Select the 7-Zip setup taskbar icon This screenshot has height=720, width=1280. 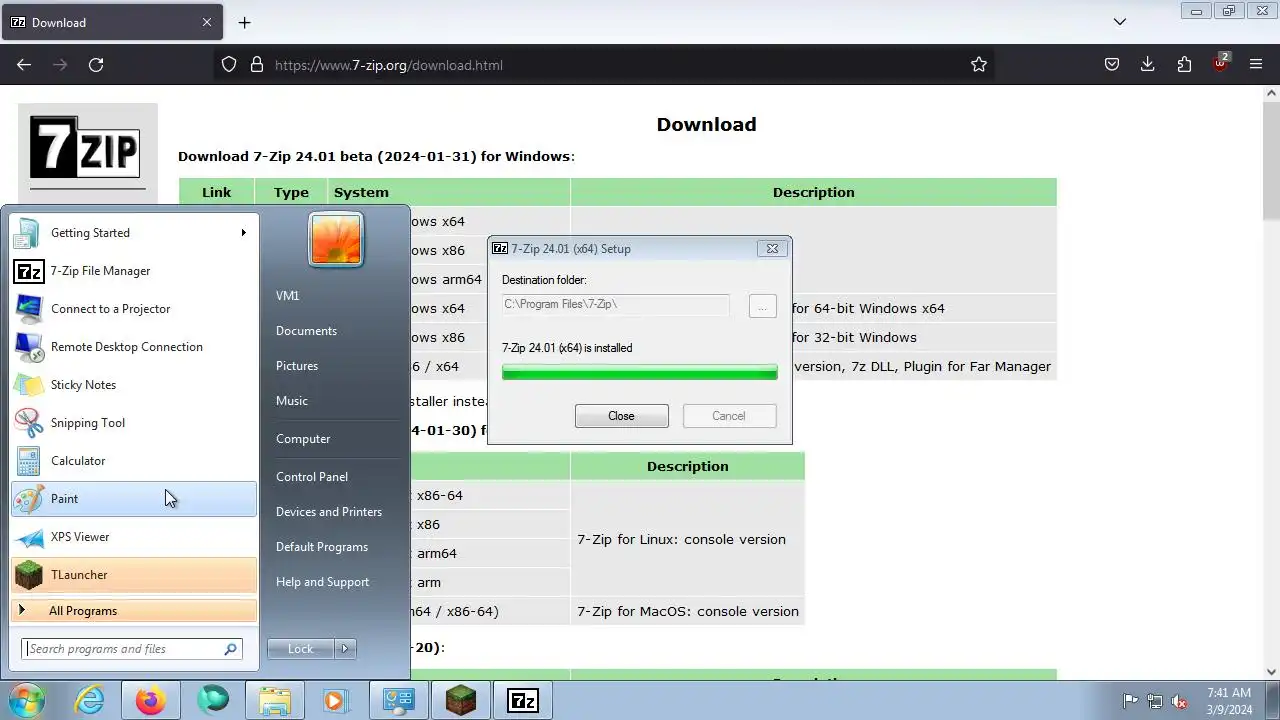523,700
